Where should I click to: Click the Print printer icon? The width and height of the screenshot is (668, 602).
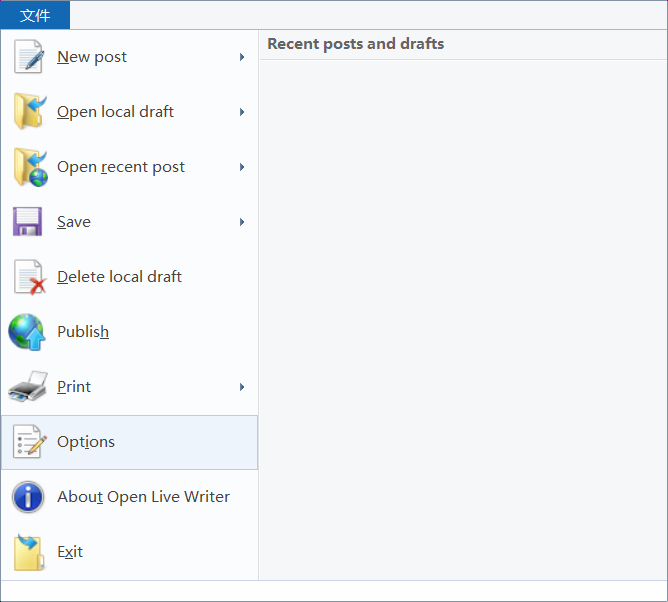click(x=28, y=387)
